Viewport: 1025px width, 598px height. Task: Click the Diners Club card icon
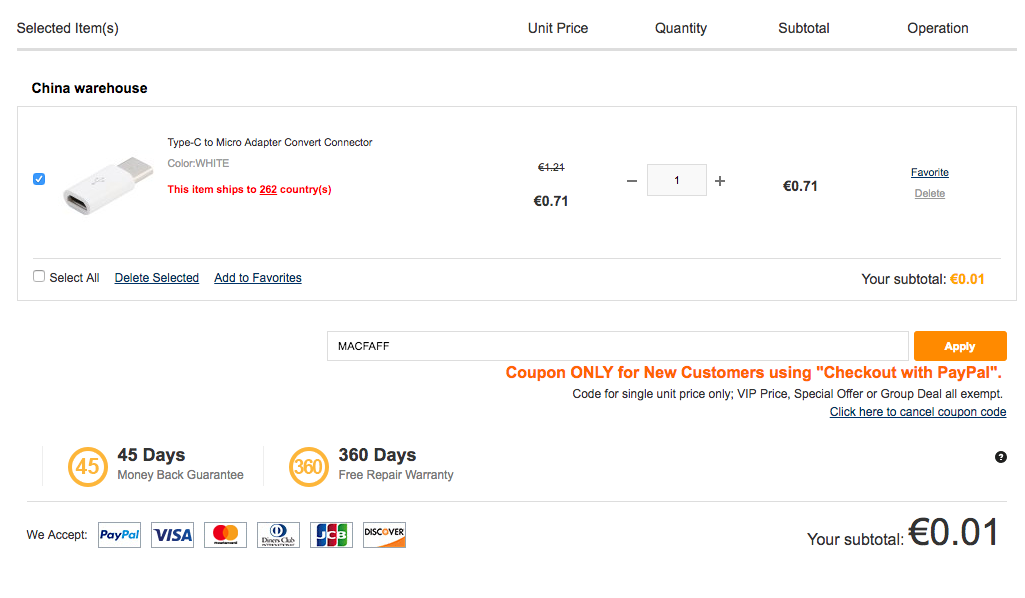click(x=278, y=535)
